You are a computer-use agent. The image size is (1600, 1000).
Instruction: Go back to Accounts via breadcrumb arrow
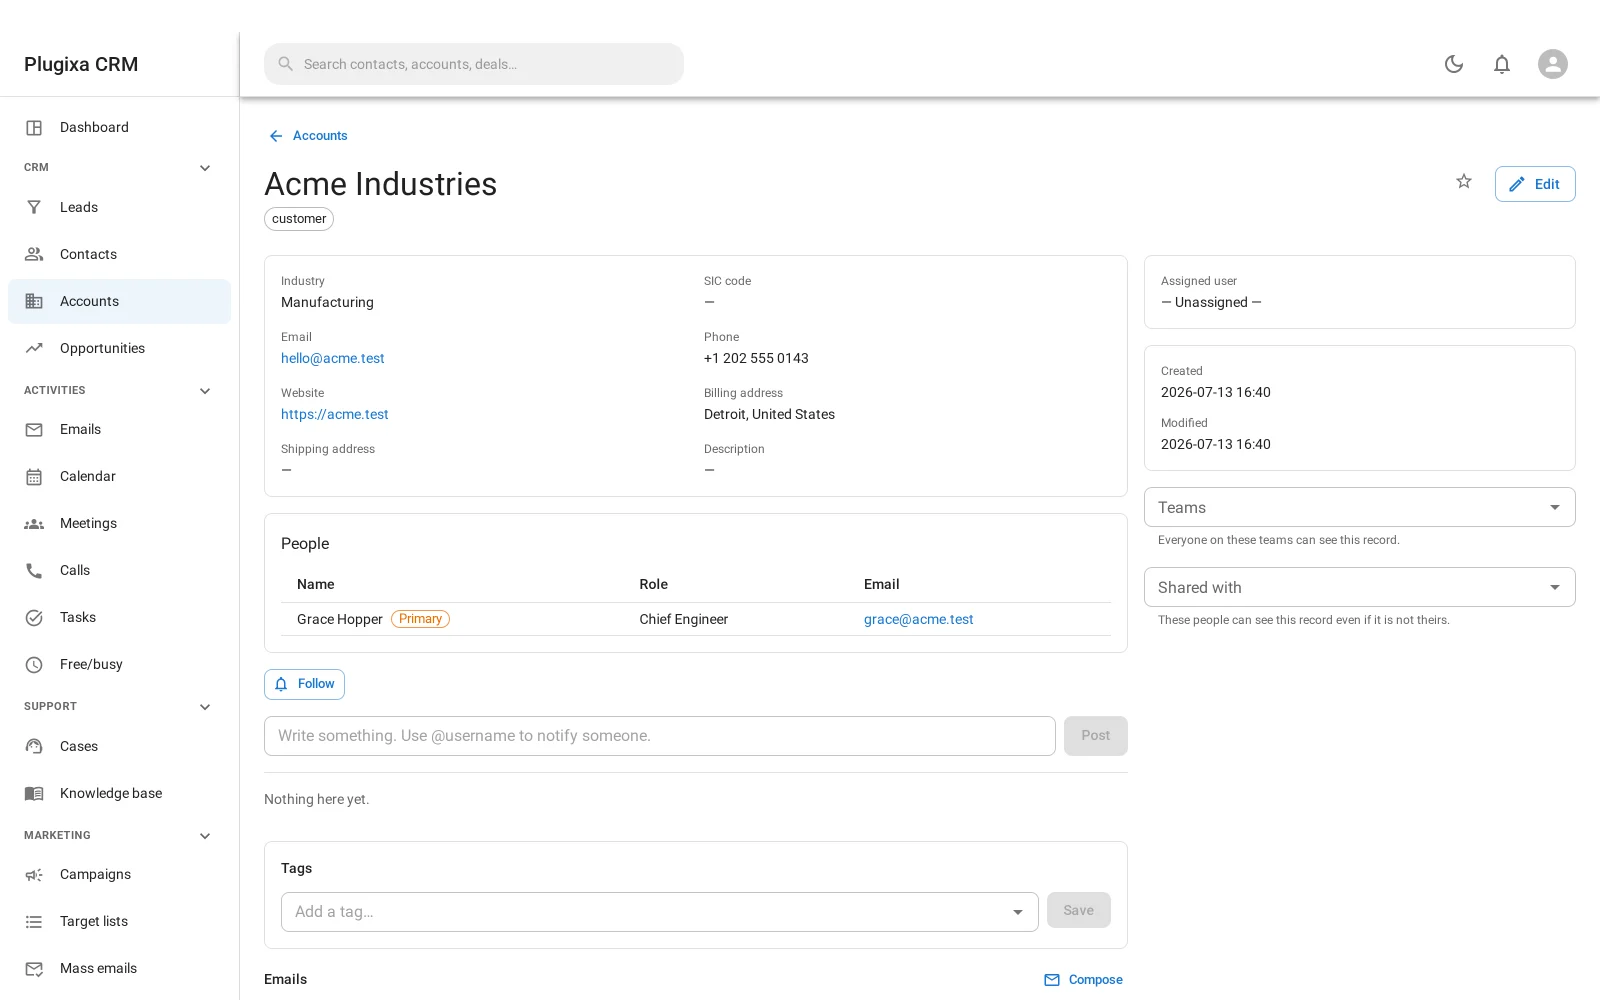307,136
